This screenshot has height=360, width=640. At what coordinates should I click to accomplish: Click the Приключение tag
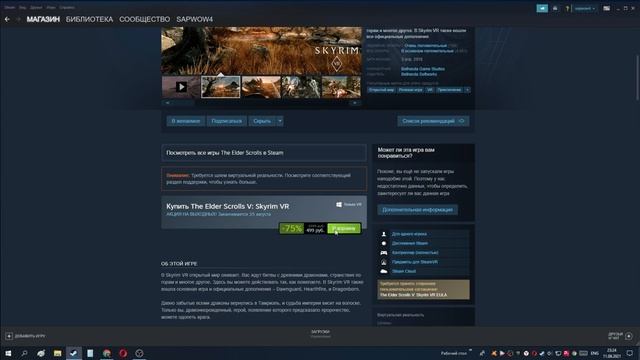tap(449, 90)
